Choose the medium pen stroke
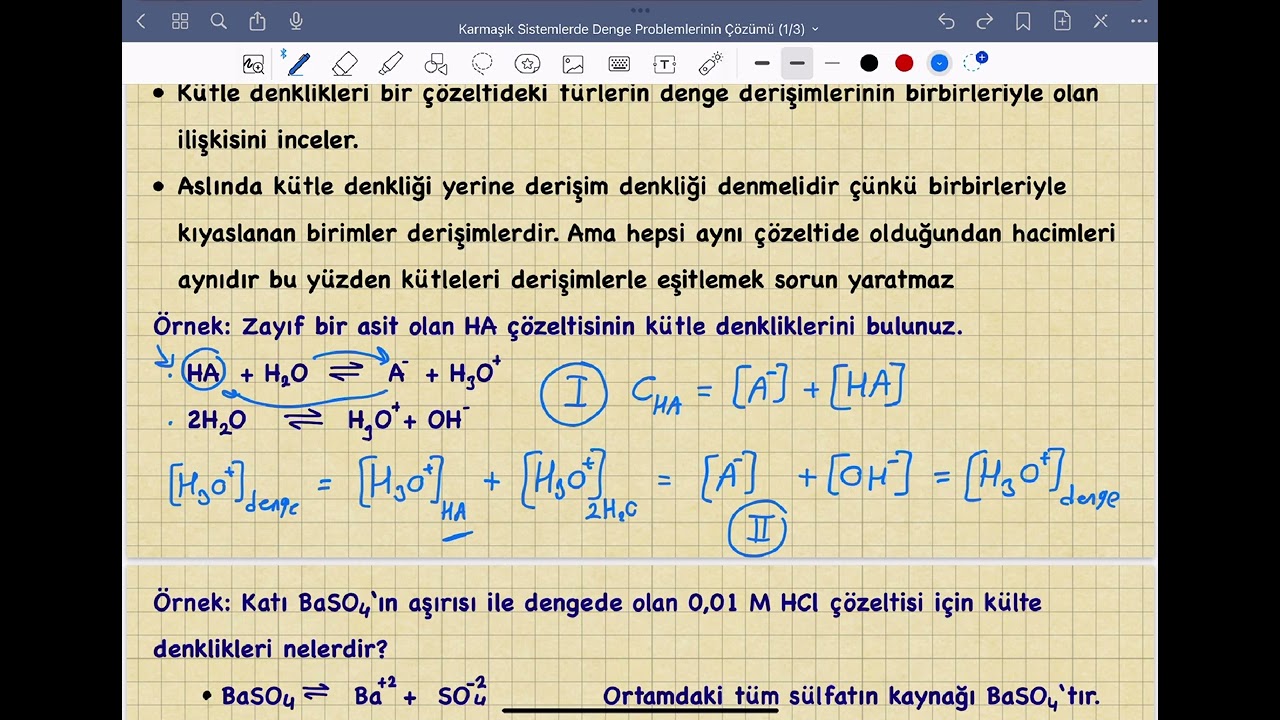The width and height of the screenshot is (1280, 720). [x=797, y=63]
